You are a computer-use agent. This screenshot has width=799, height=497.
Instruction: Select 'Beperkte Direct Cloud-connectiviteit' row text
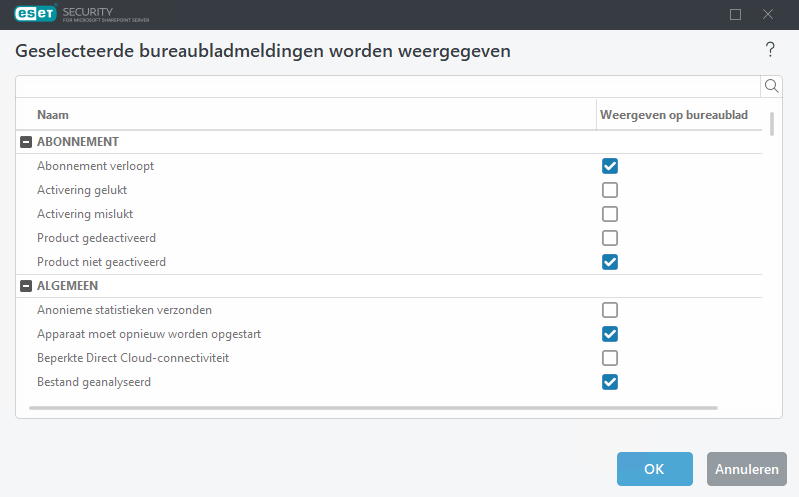(133, 358)
